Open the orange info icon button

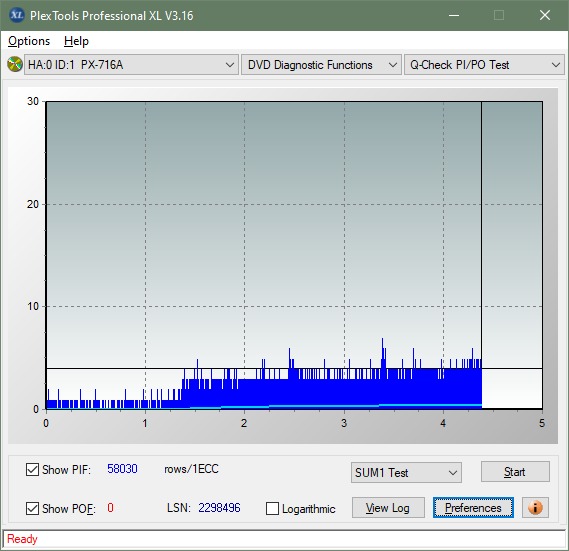pyautogui.click(x=535, y=507)
